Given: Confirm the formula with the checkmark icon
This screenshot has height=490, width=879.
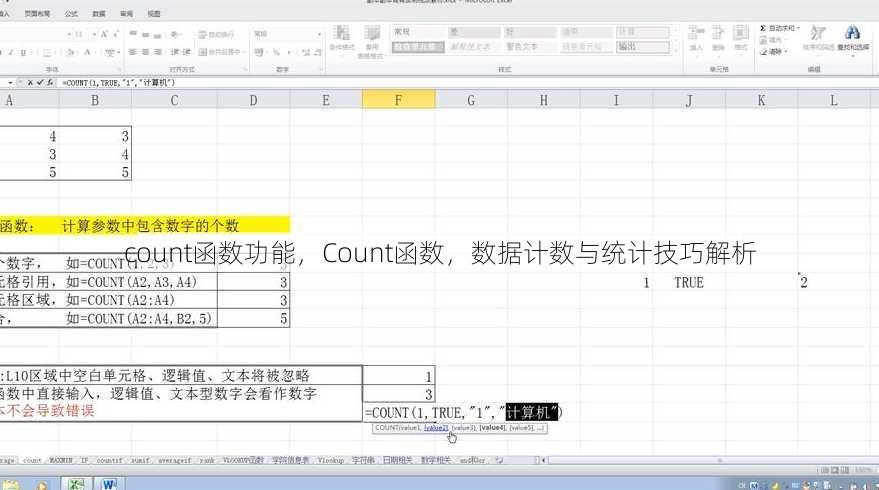Looking at the screenshot, I should point(40,82).
